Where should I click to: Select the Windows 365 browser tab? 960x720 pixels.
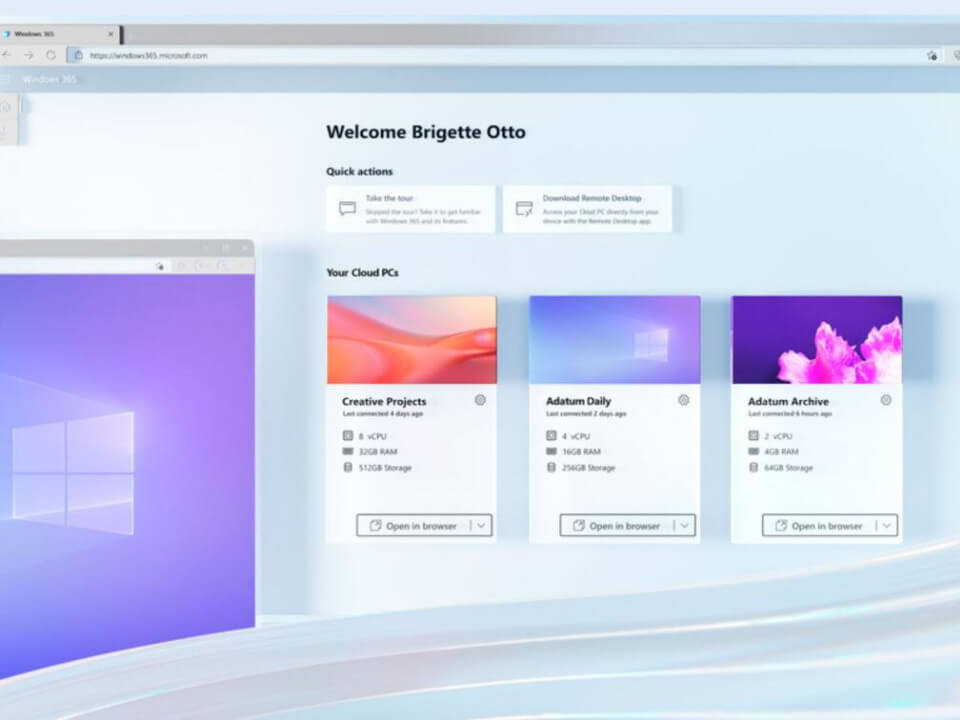[59, 34]
